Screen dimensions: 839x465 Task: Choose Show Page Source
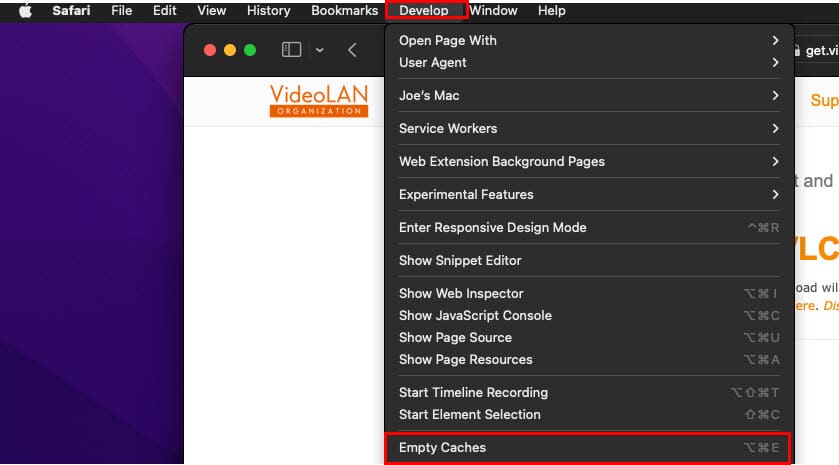coord(589,338)
